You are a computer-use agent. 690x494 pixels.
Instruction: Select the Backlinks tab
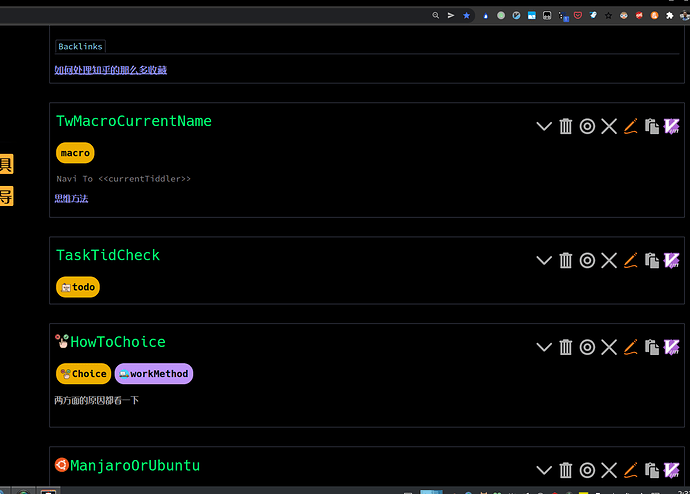click(x=80, y=46)
